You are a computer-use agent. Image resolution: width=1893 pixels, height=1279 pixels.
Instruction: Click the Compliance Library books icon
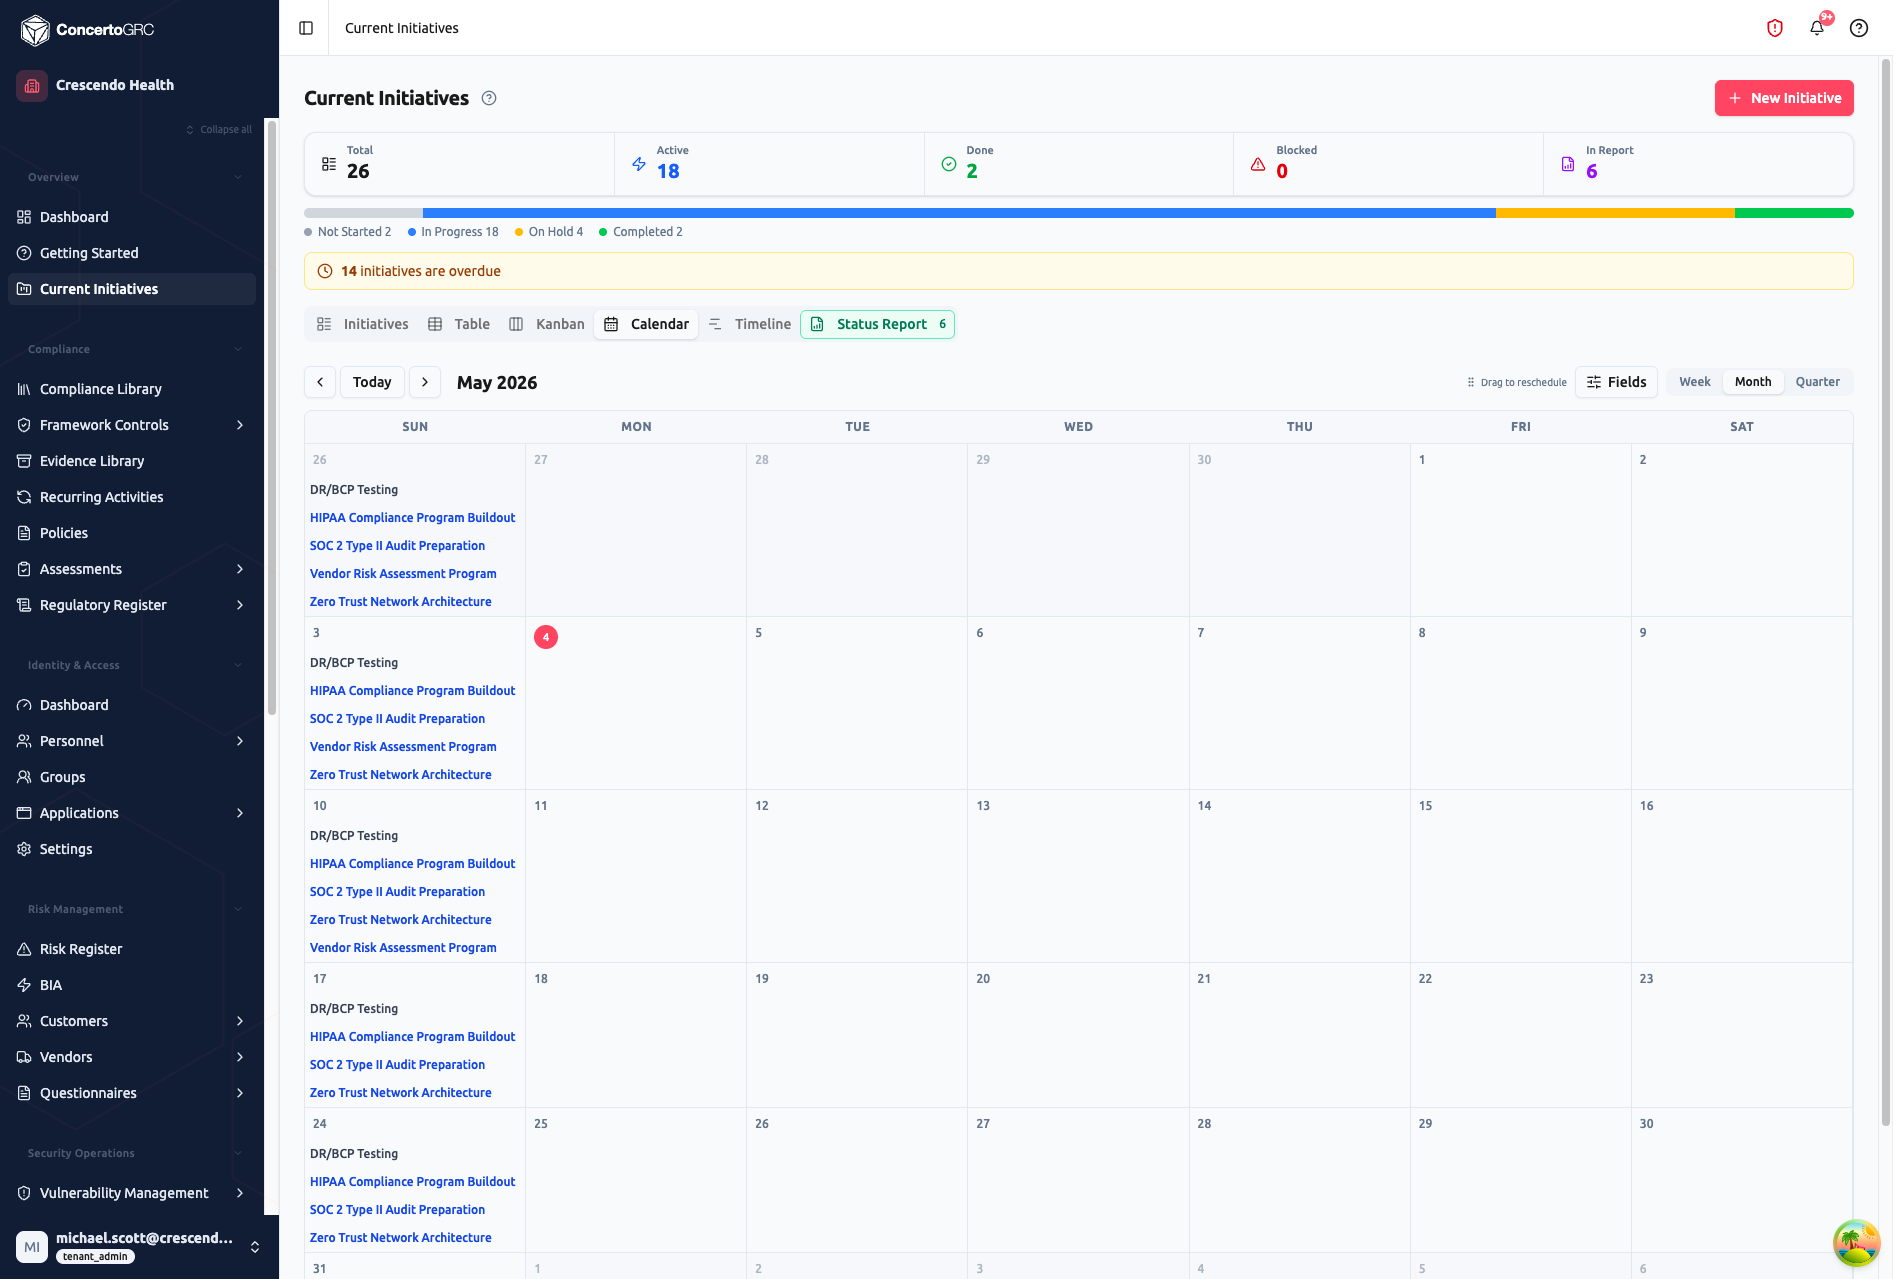click(24, 389)
